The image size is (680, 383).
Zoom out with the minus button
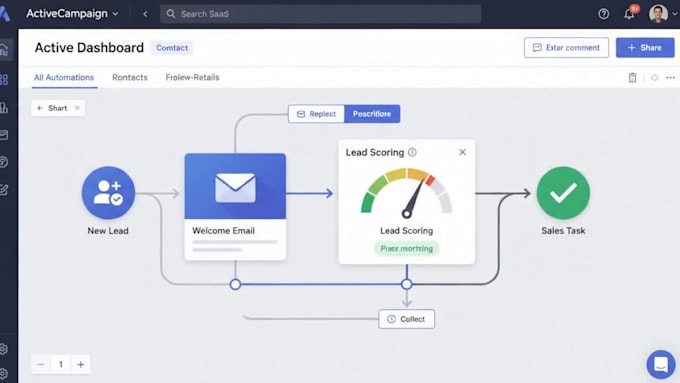pyautogui.click(x=41, y=364)
